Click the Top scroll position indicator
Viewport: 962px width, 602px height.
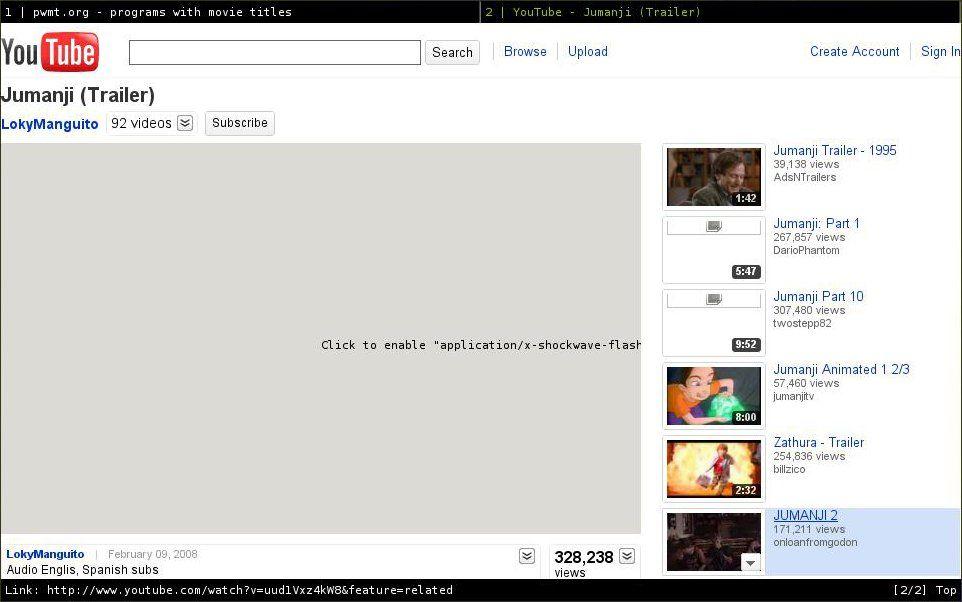[x=946, y=590]
